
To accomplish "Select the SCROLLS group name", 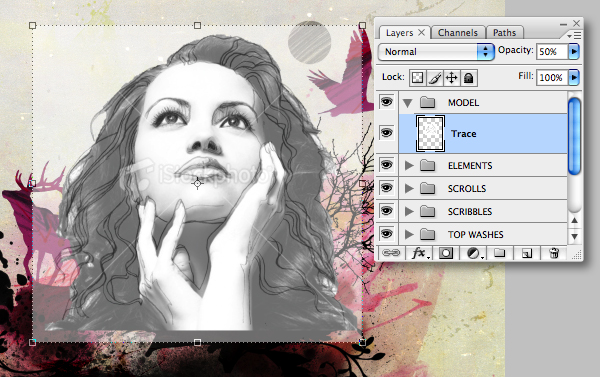I will pyautogui.click(x=467, y=189).
